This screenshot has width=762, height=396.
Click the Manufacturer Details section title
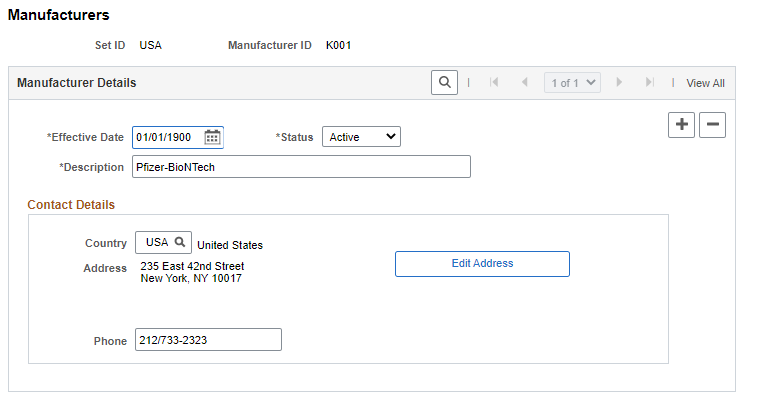[x=77, y=83]
